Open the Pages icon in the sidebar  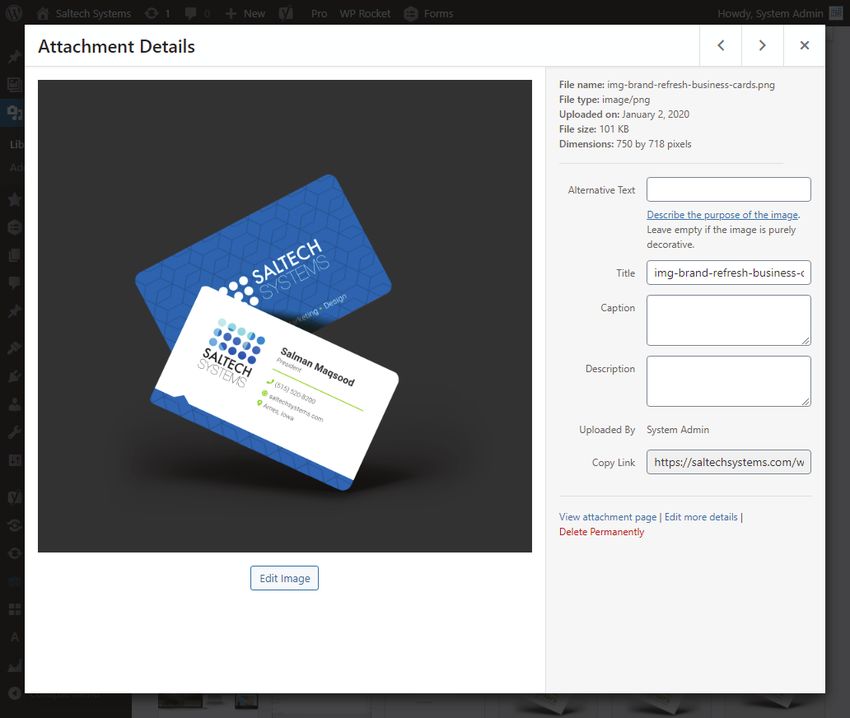pyautogui.click(x=15, y=255)
